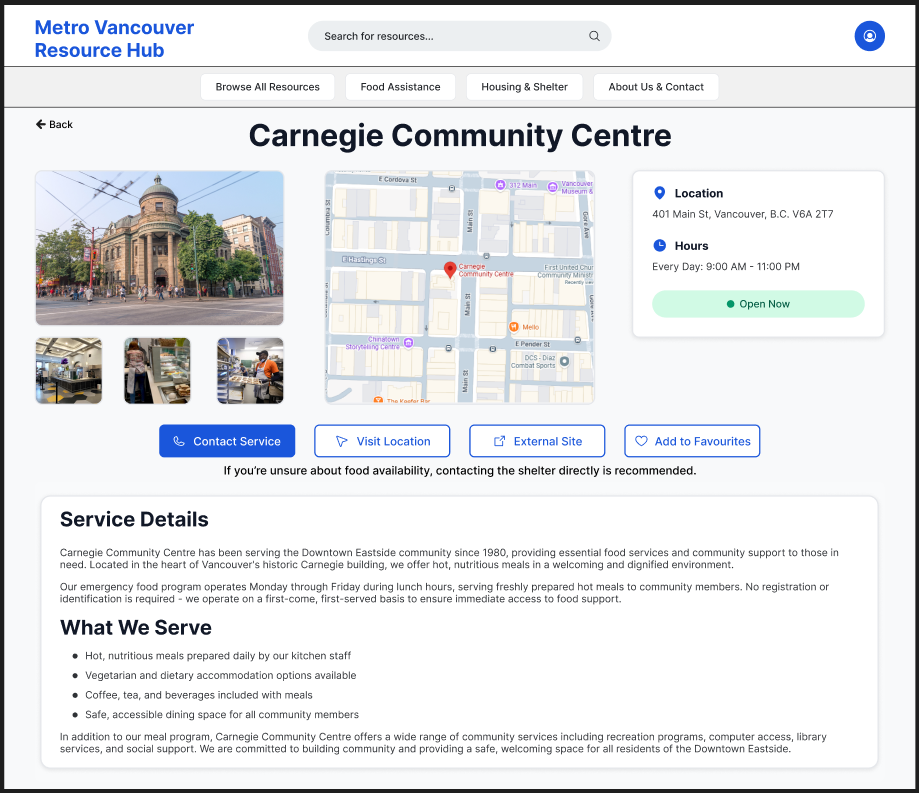Click the Location pin icon in info card
919x793 pixels.
pos(659,193)
